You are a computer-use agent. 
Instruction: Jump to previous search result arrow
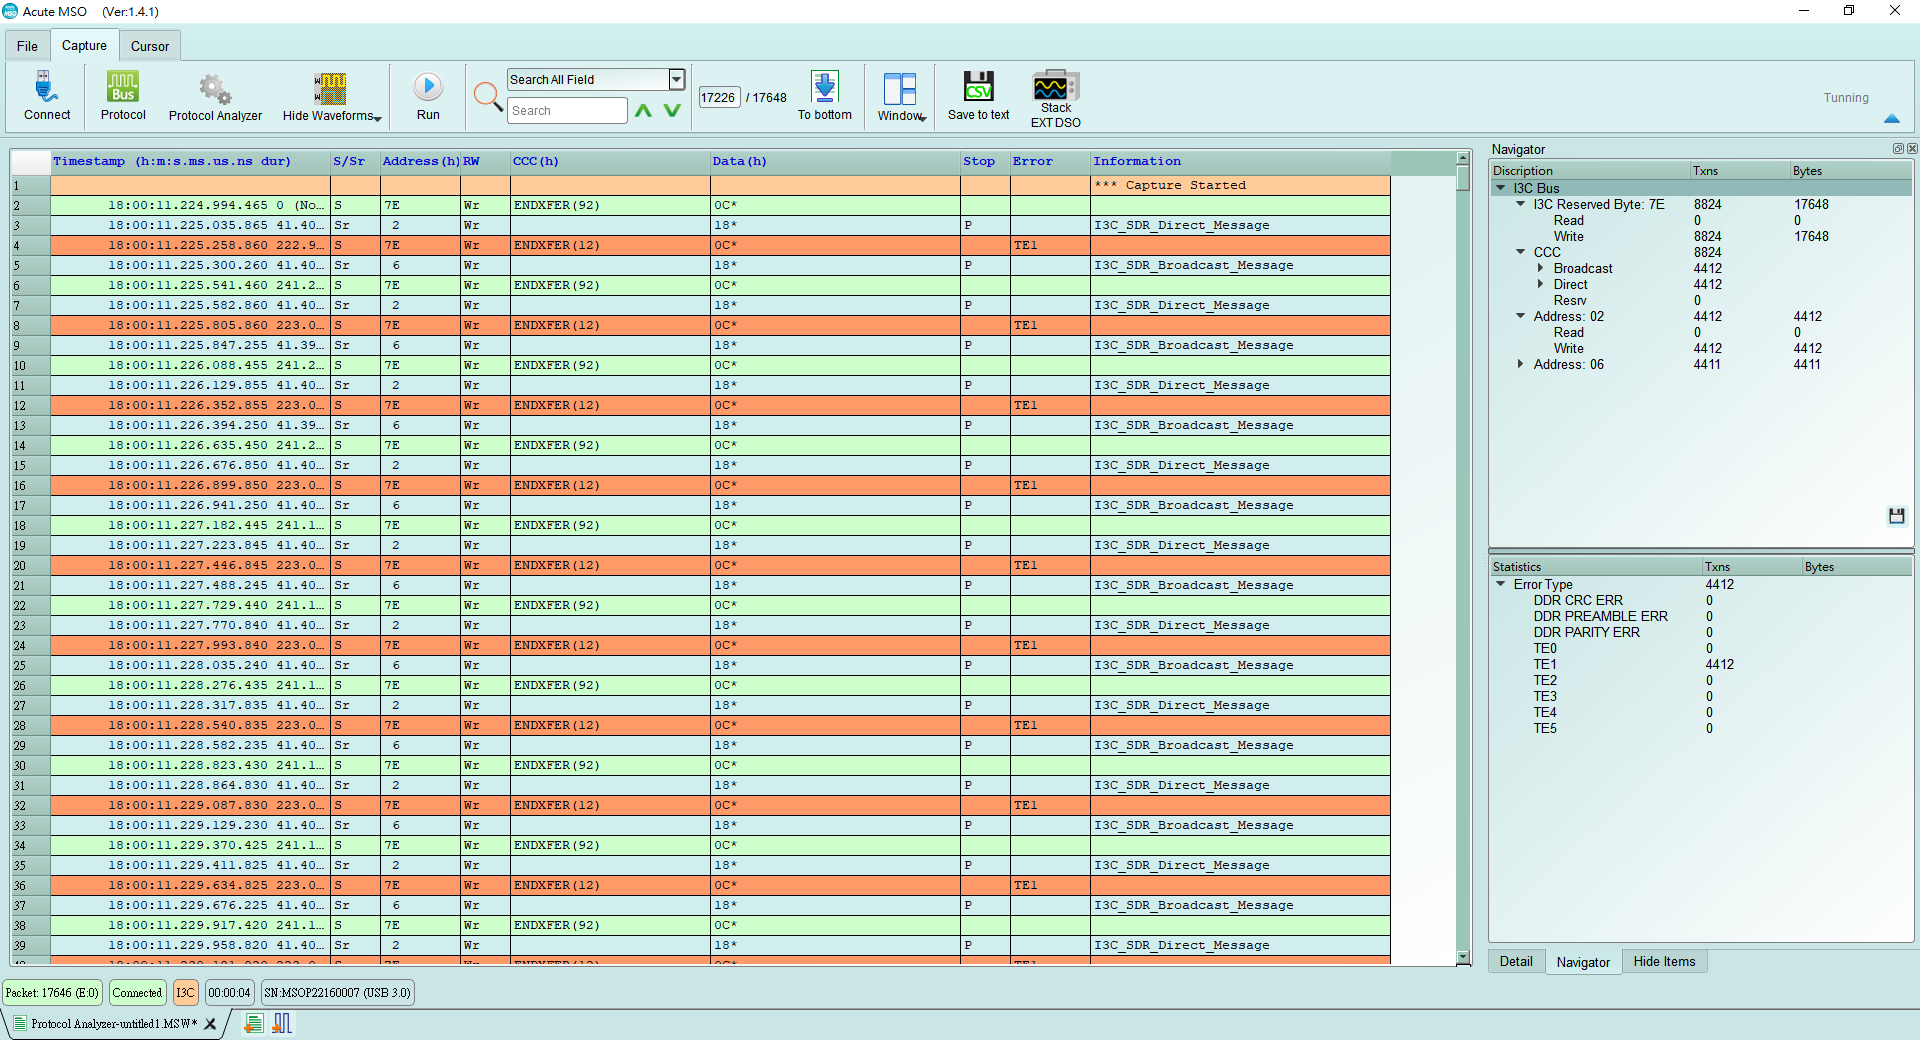[643, 110]
